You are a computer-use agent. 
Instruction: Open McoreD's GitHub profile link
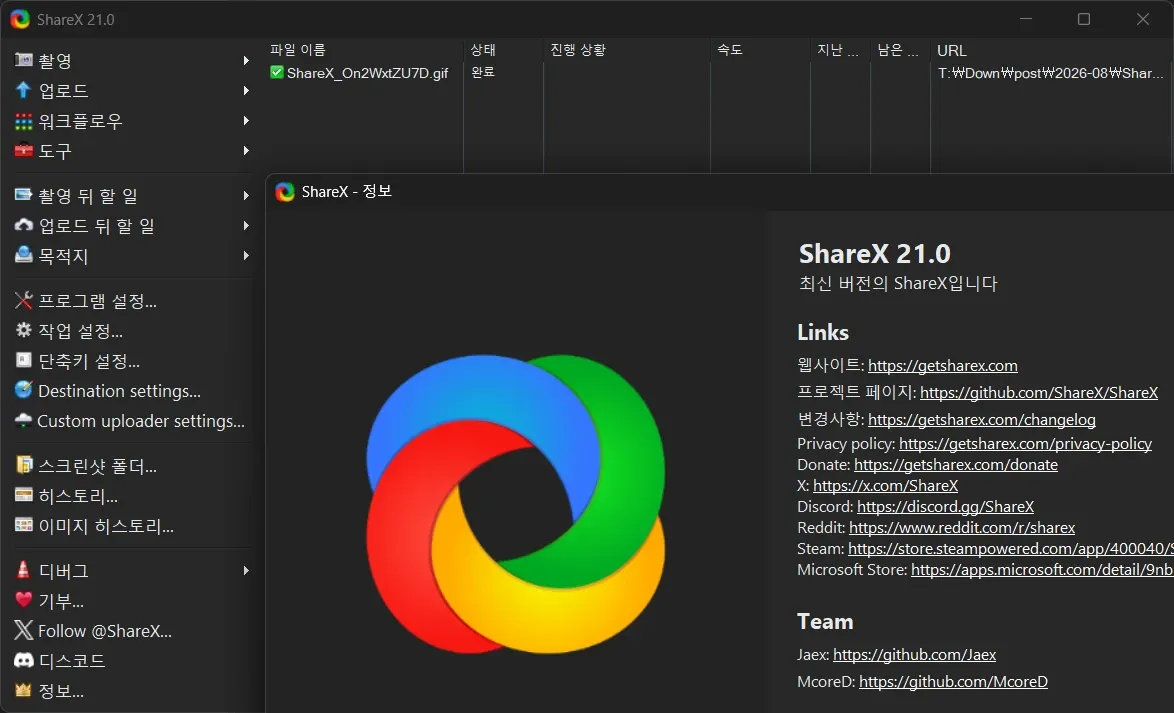click(x=953, y=682)
